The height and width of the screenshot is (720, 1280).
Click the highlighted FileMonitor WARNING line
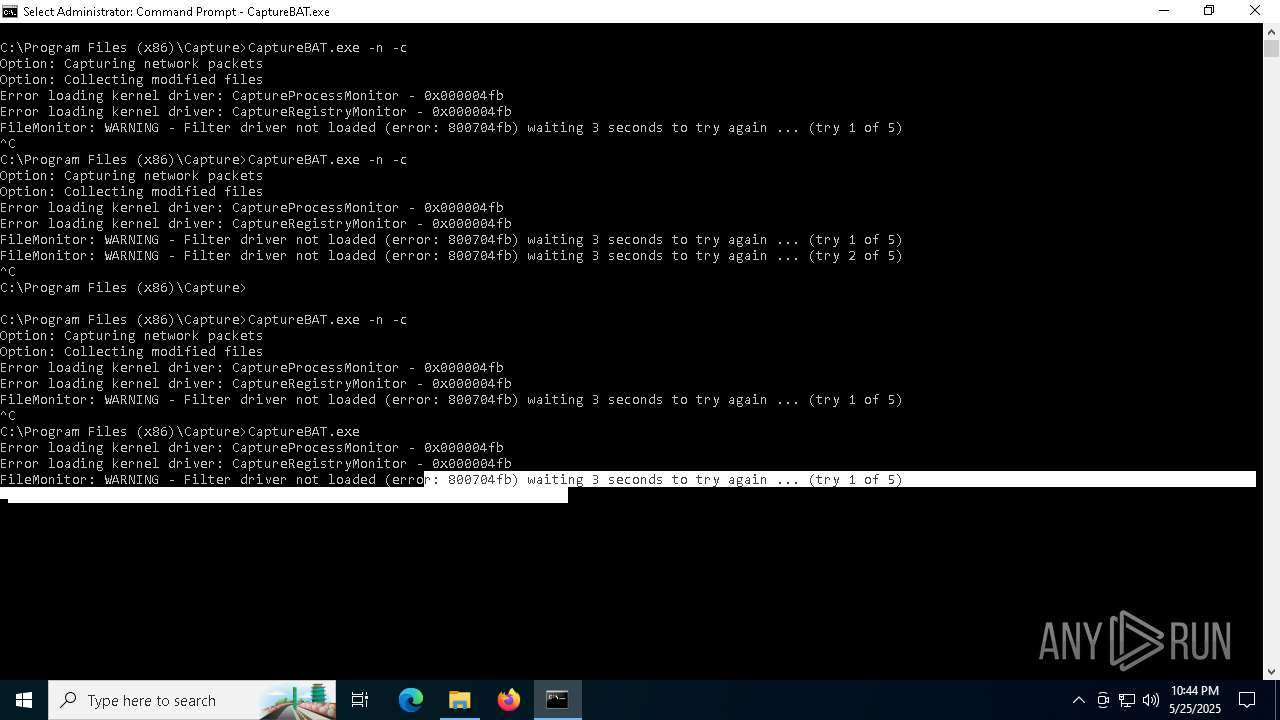[451, 479]
